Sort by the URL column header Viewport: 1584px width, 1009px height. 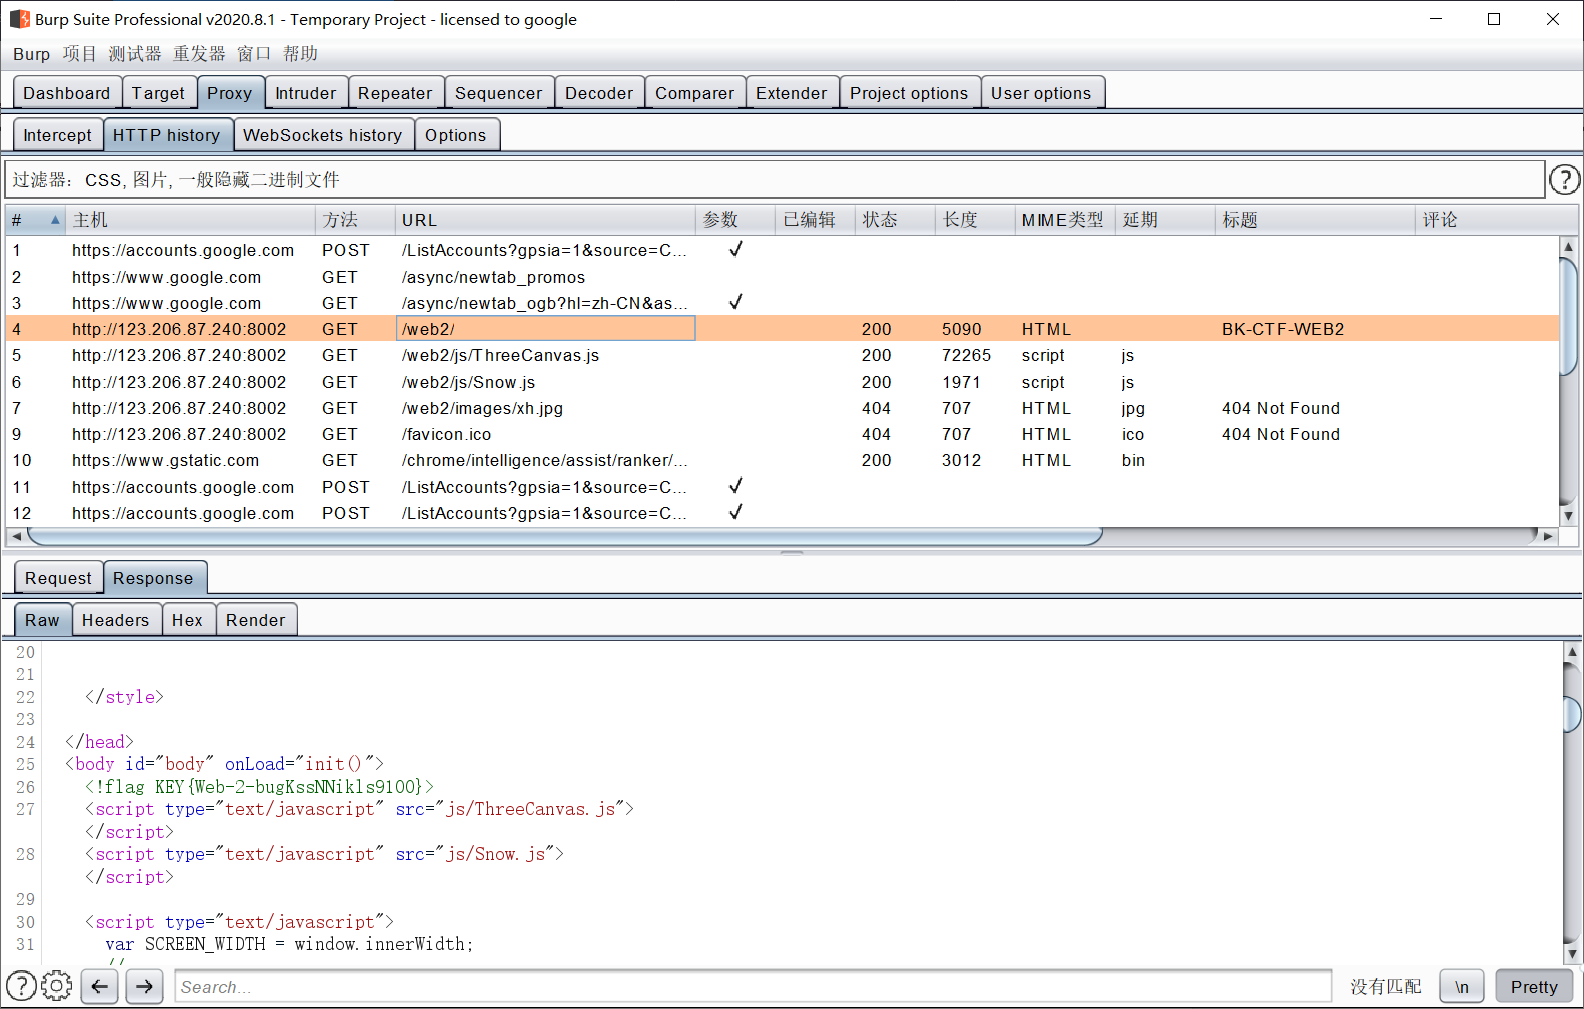coord(545,220)
